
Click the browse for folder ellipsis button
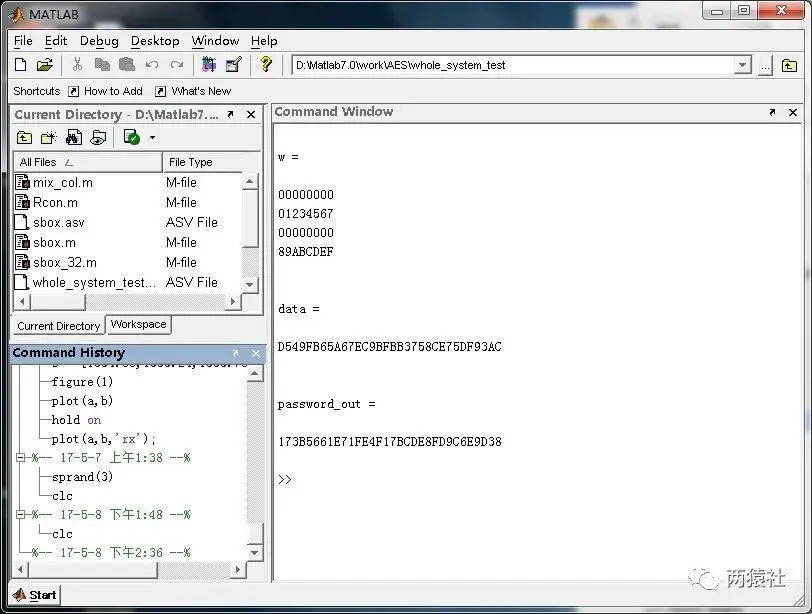tap(765, 66)
